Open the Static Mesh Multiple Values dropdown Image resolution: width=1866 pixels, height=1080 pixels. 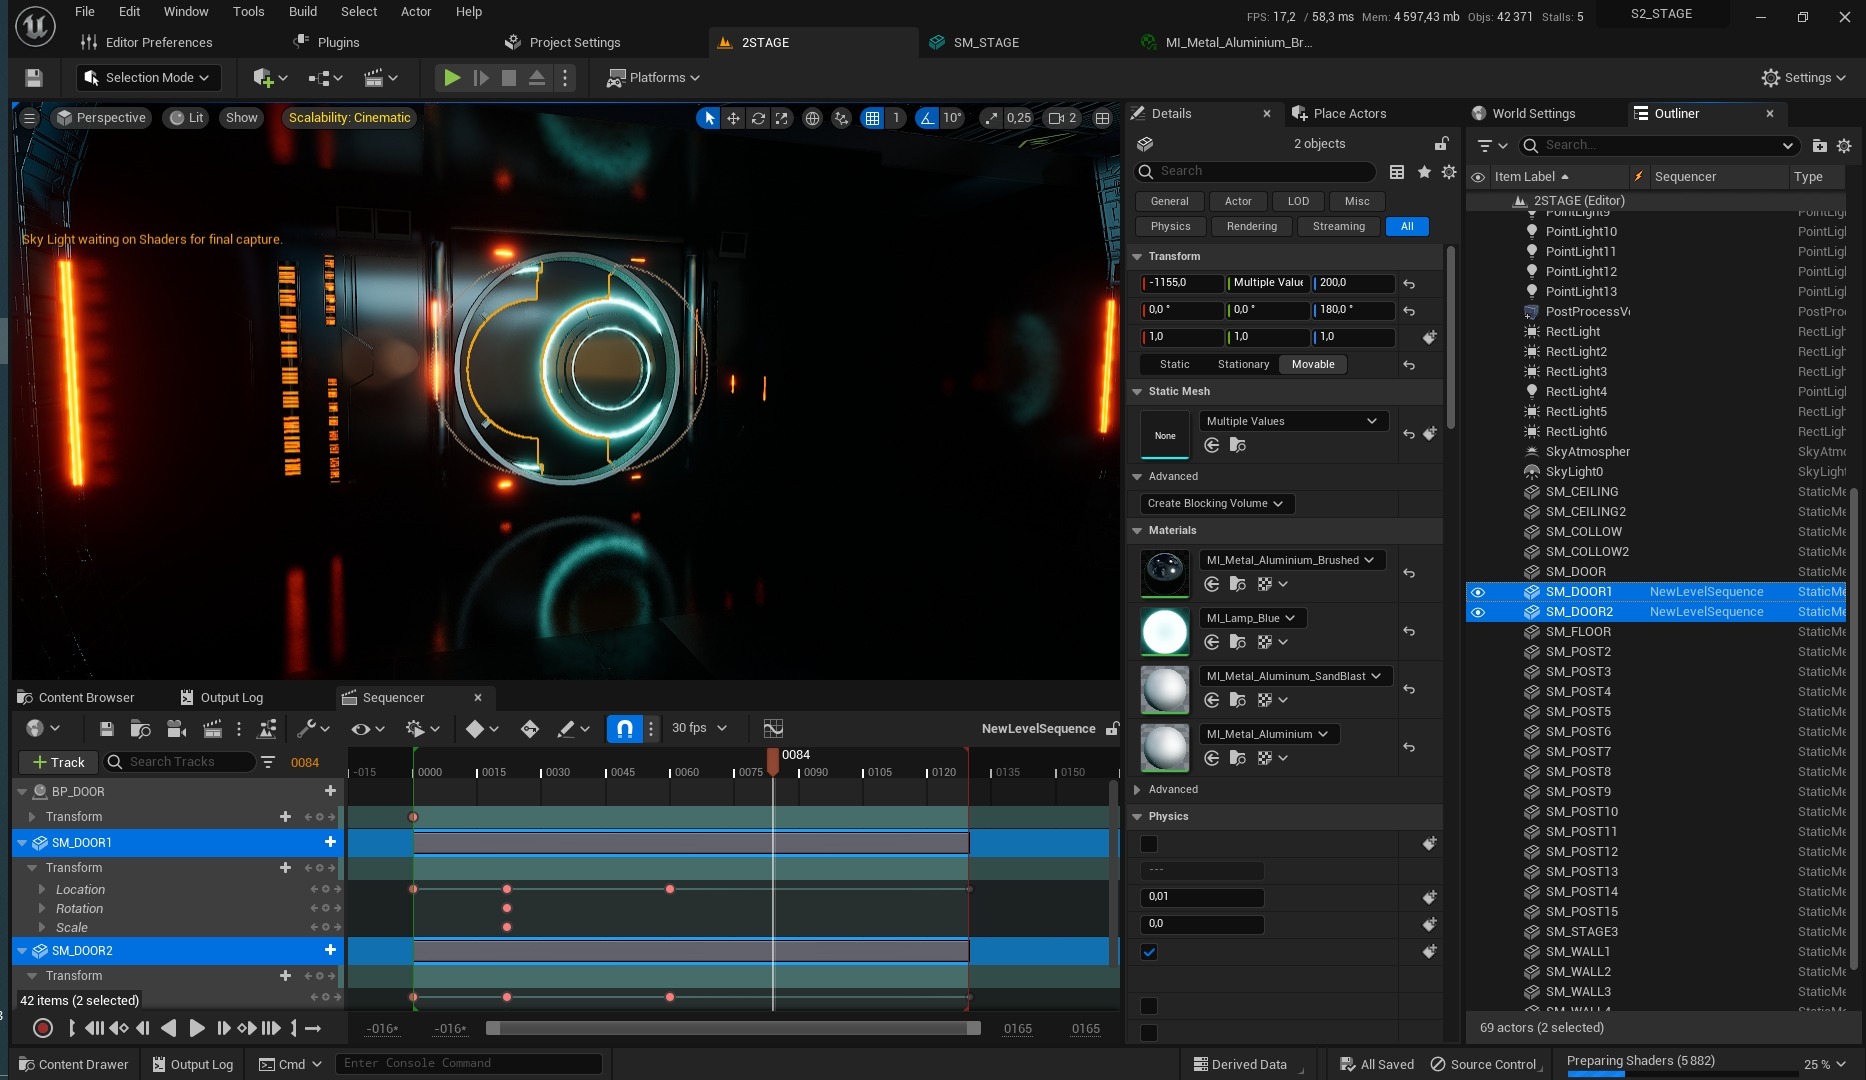click(x=1291, y=421)
